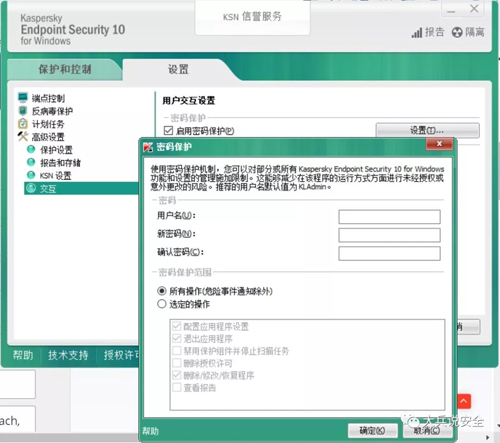Image resolution: width=500 pixels, height=443 pixels.
Task: Select the 交互 sub-item
Action: click(81, 188)
